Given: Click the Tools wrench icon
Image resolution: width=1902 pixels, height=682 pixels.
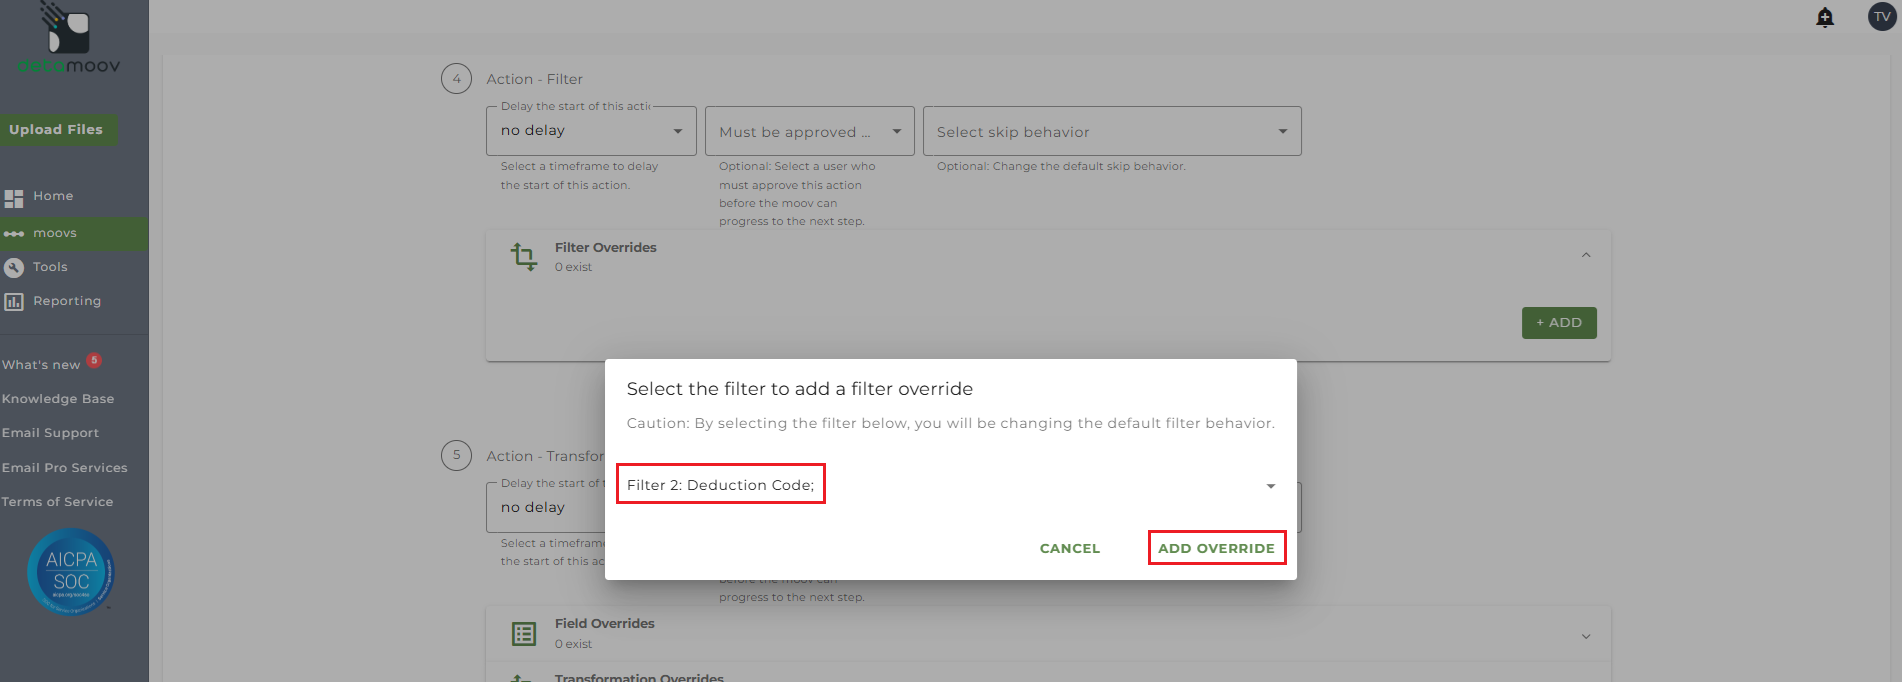Looking at the screenshot, I should click(x=14, y=267).
